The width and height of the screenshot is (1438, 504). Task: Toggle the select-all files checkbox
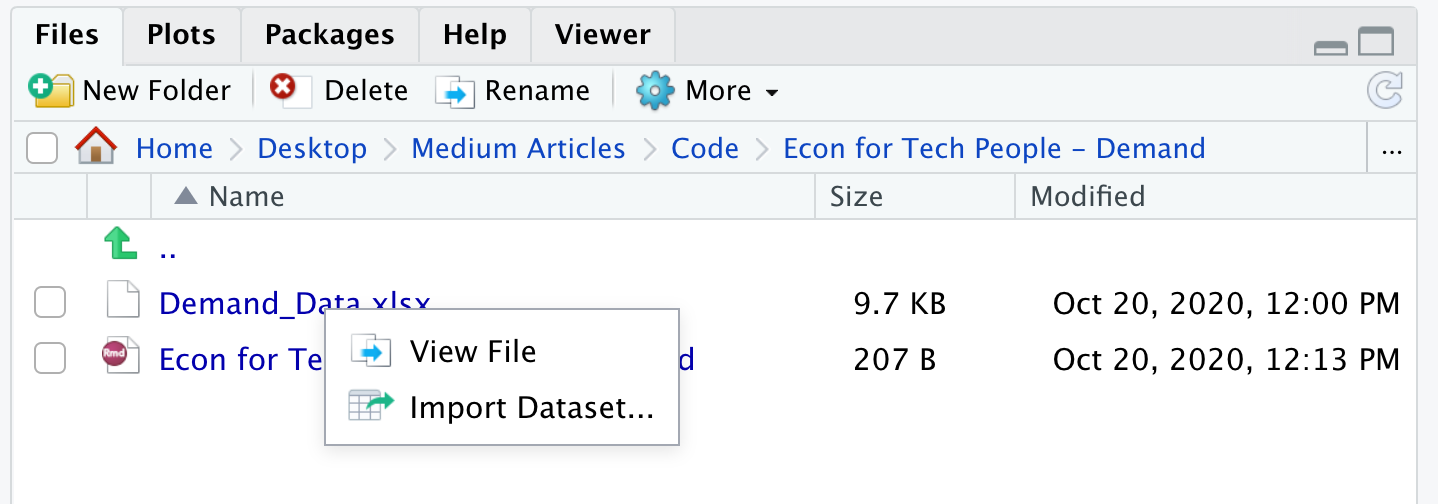[x=42, y=149]
